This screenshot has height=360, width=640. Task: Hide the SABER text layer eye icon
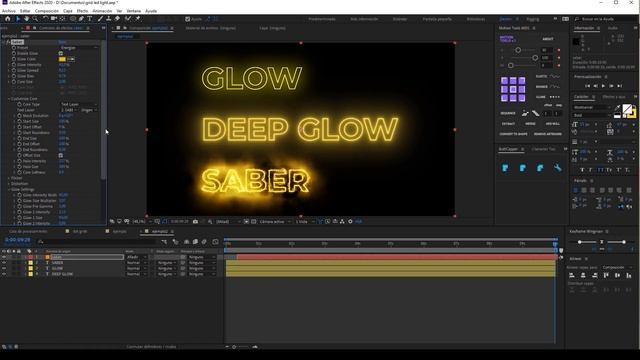pyautogui.click(x=4, y=263)
